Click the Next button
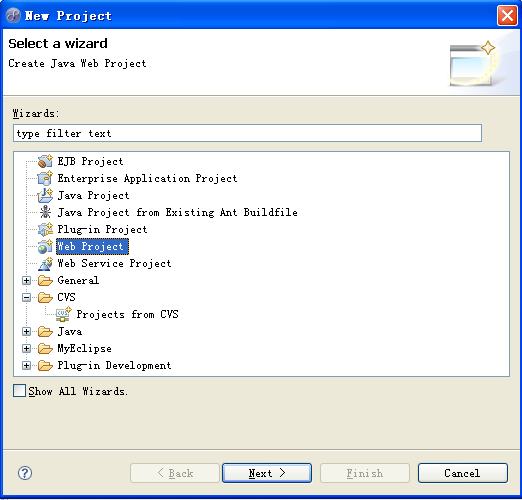 pyautogui.click(x=267, y=473)
